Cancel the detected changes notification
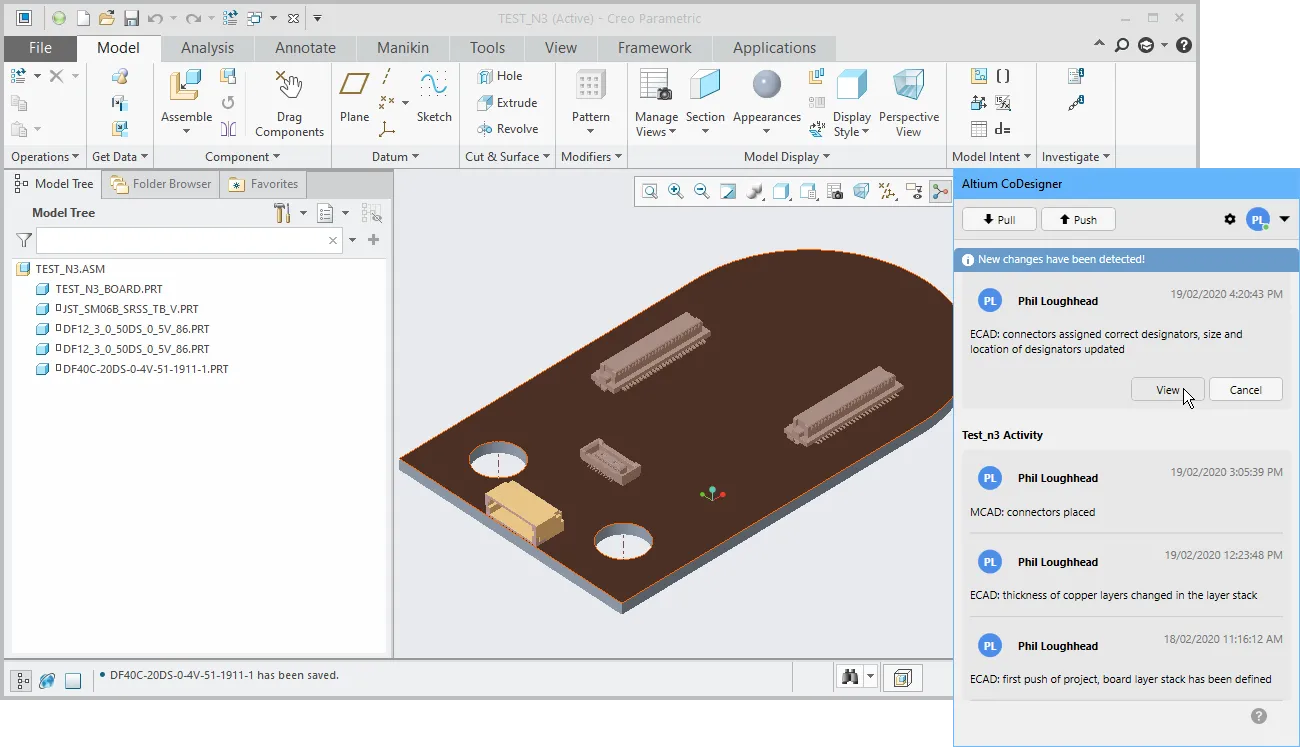1300x747 pixels. click(1245, 390)
